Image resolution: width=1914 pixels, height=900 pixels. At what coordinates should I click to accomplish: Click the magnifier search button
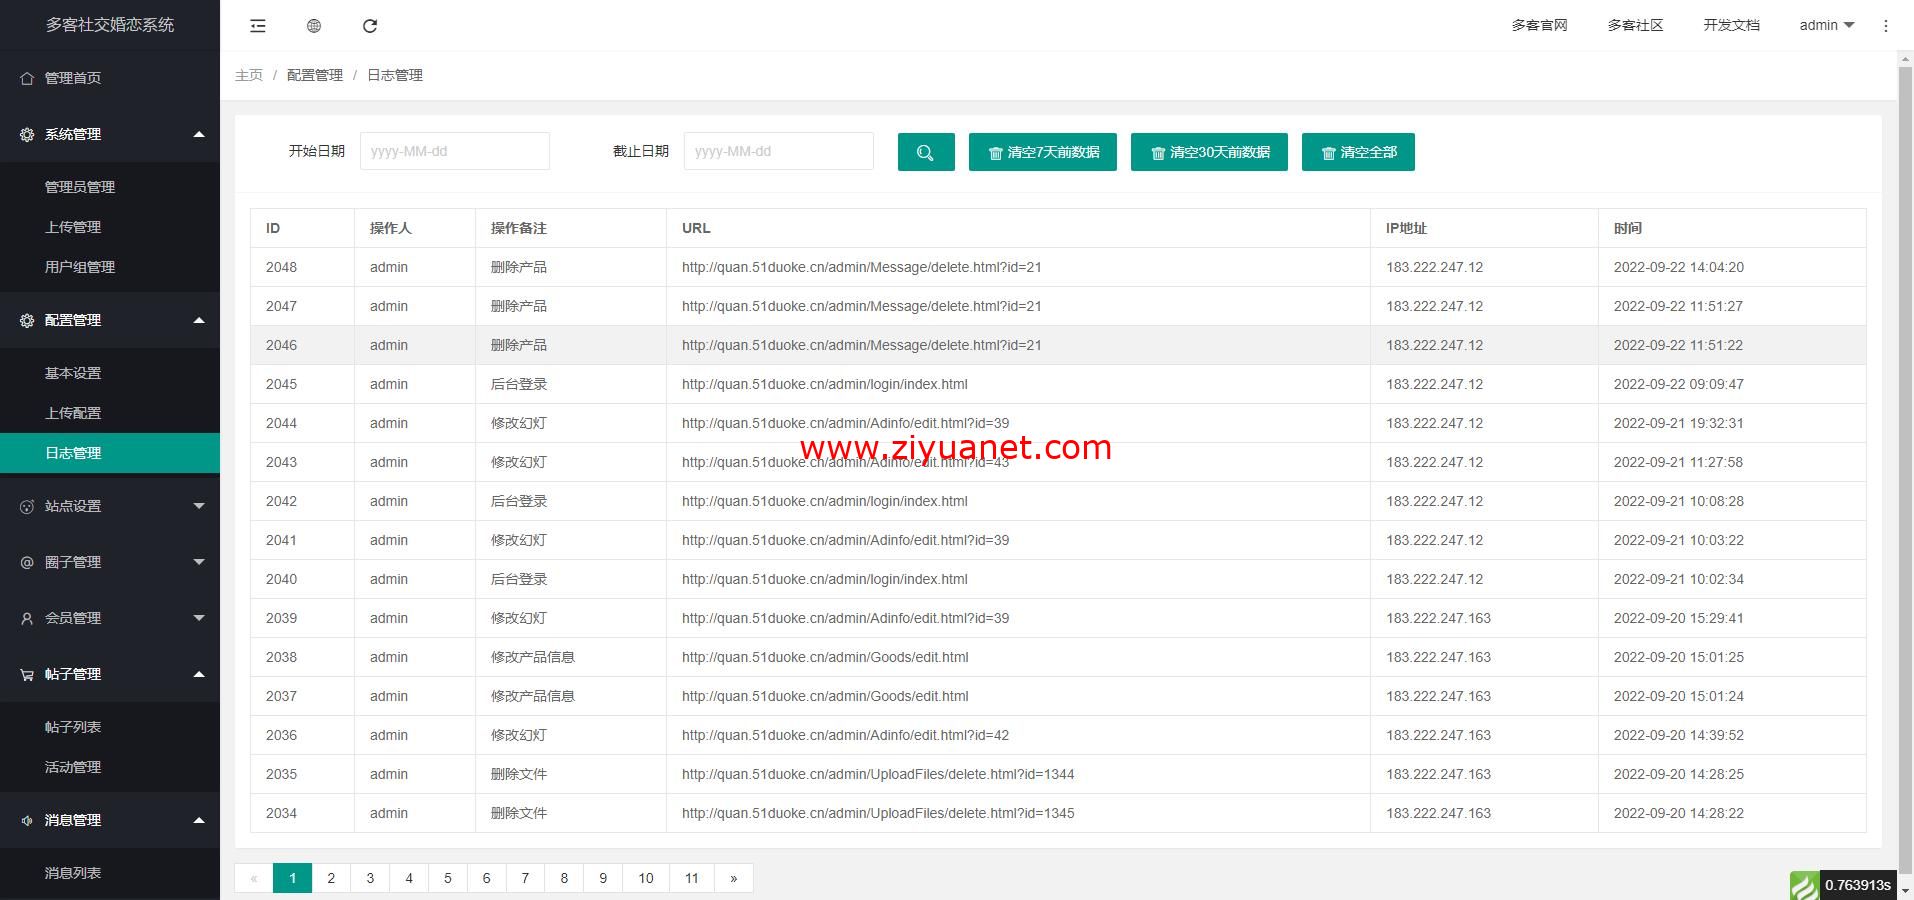pos(925,152)
